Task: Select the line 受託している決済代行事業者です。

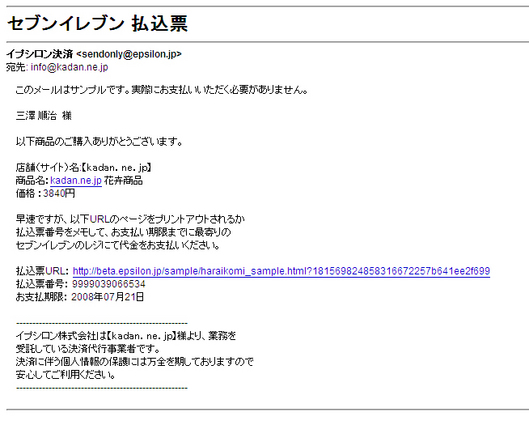Action: (88, 348)
